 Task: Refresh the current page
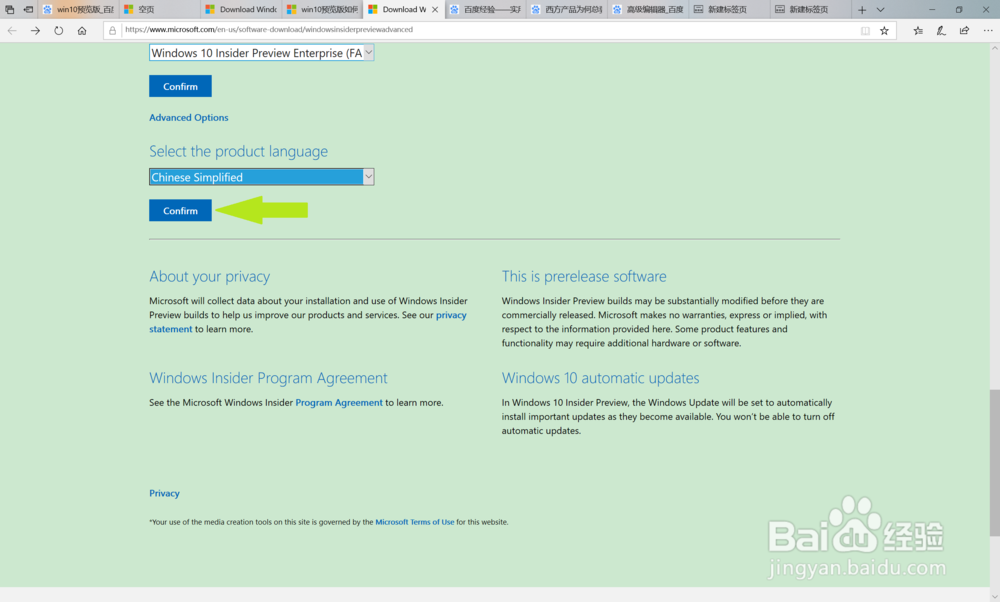[x=59, y=31]
